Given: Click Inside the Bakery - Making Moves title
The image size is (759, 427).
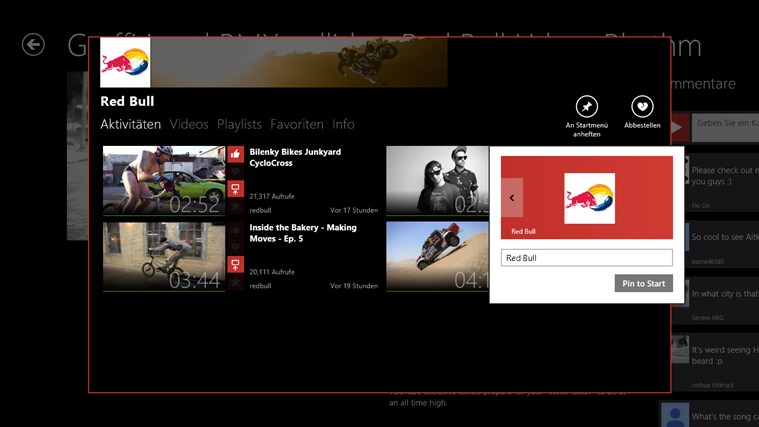Looking at the screenshot, I should coord(303,233).
